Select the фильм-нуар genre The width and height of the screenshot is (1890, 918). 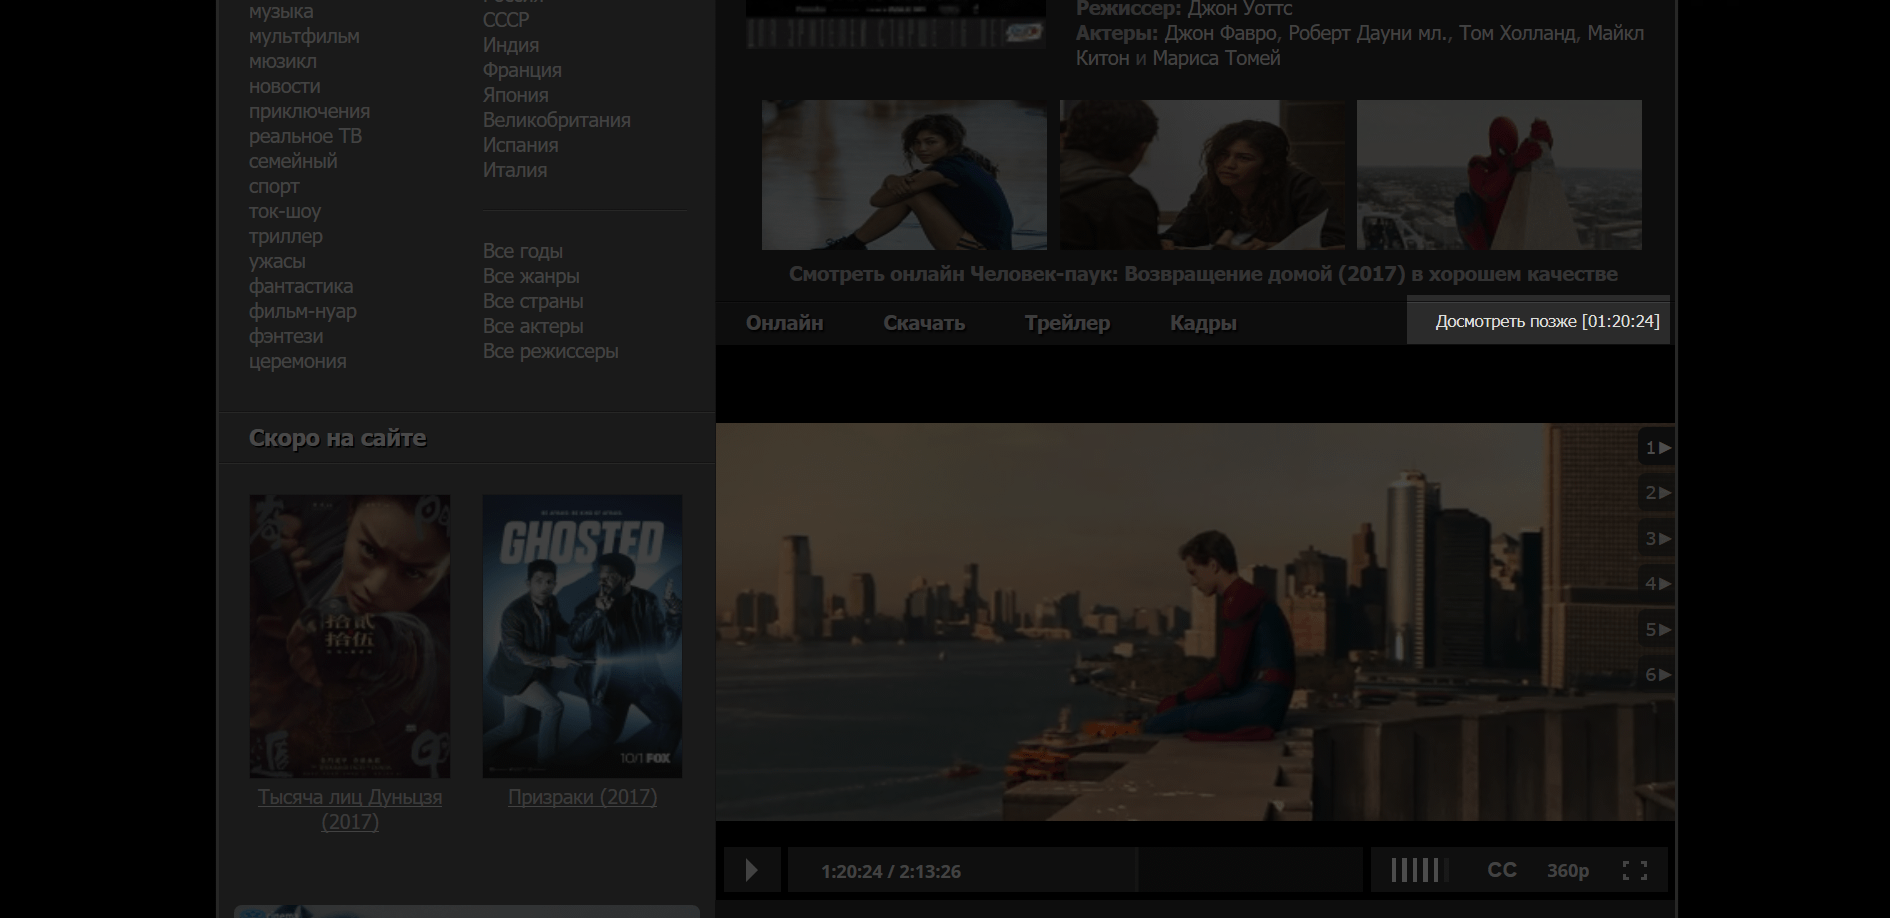click(x=303, y=311)
